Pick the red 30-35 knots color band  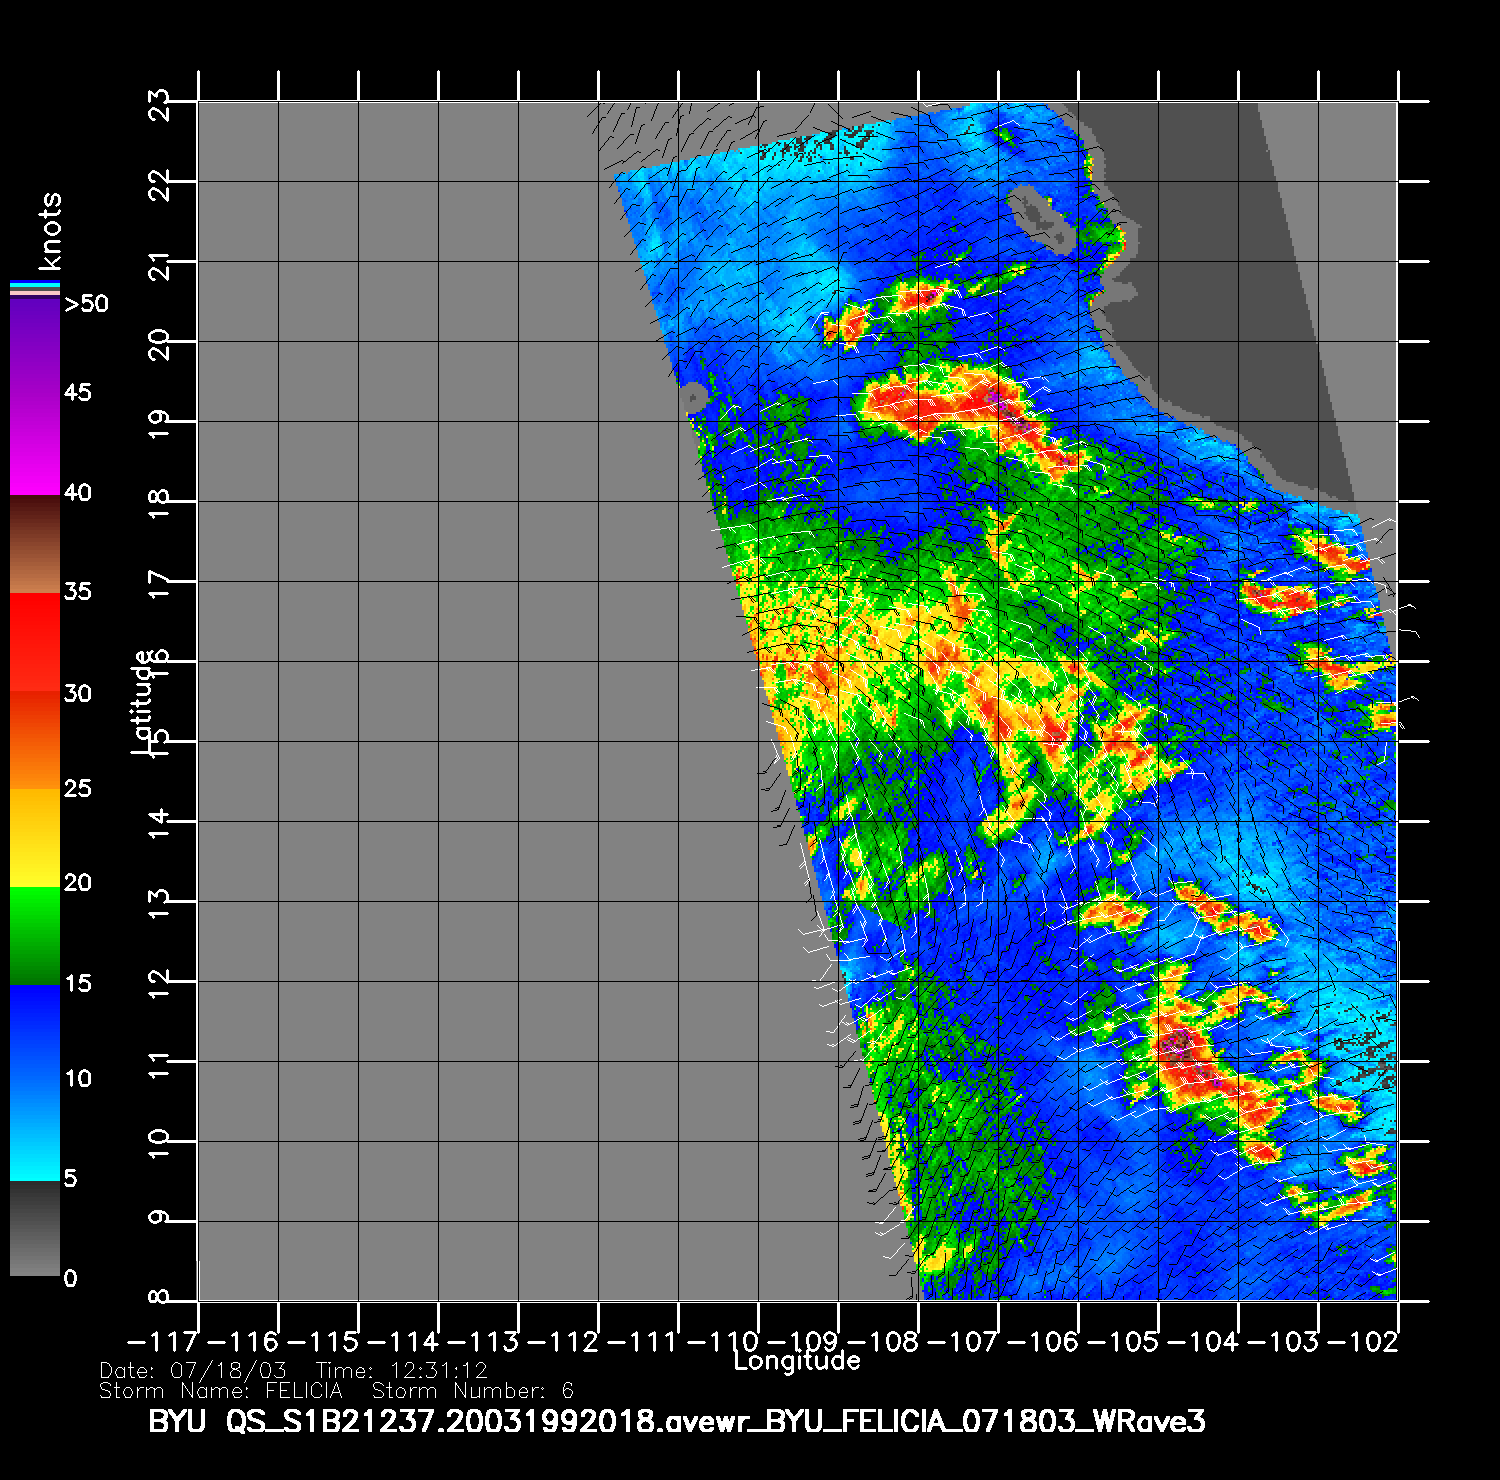click(34, 642)
